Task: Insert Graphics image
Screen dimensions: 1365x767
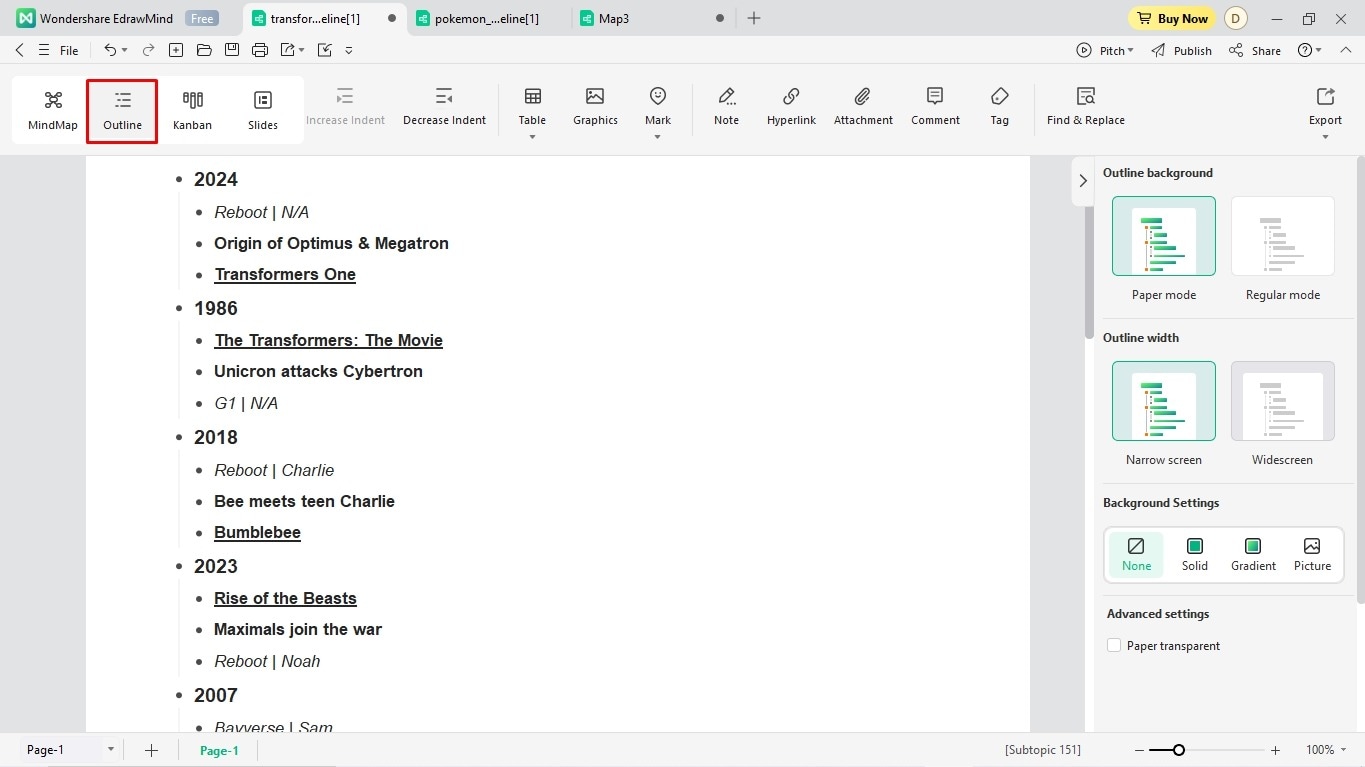Action: [x=595, y=107]
